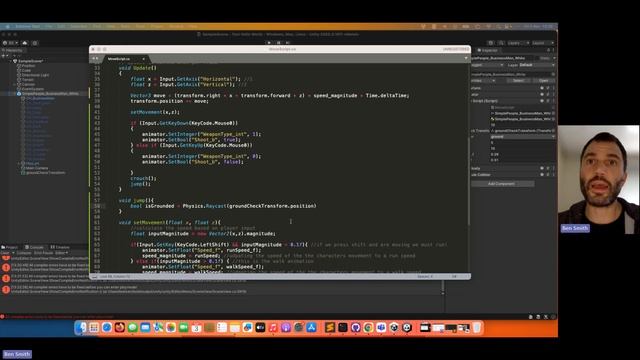This screenshot has height=360, width=640.
Task: Click the cloud services icon in Unity toolbar
Action: (25, 43)
